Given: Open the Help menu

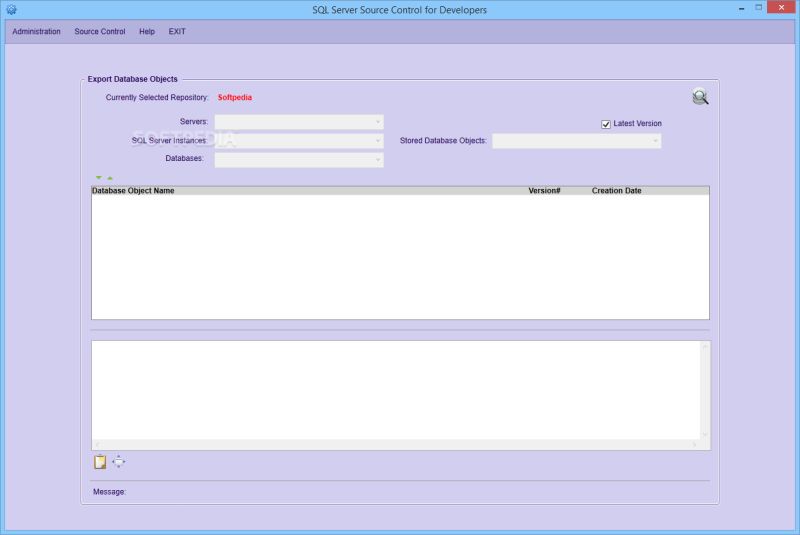Looking at the screenshot, I should [x=147, y=32].
